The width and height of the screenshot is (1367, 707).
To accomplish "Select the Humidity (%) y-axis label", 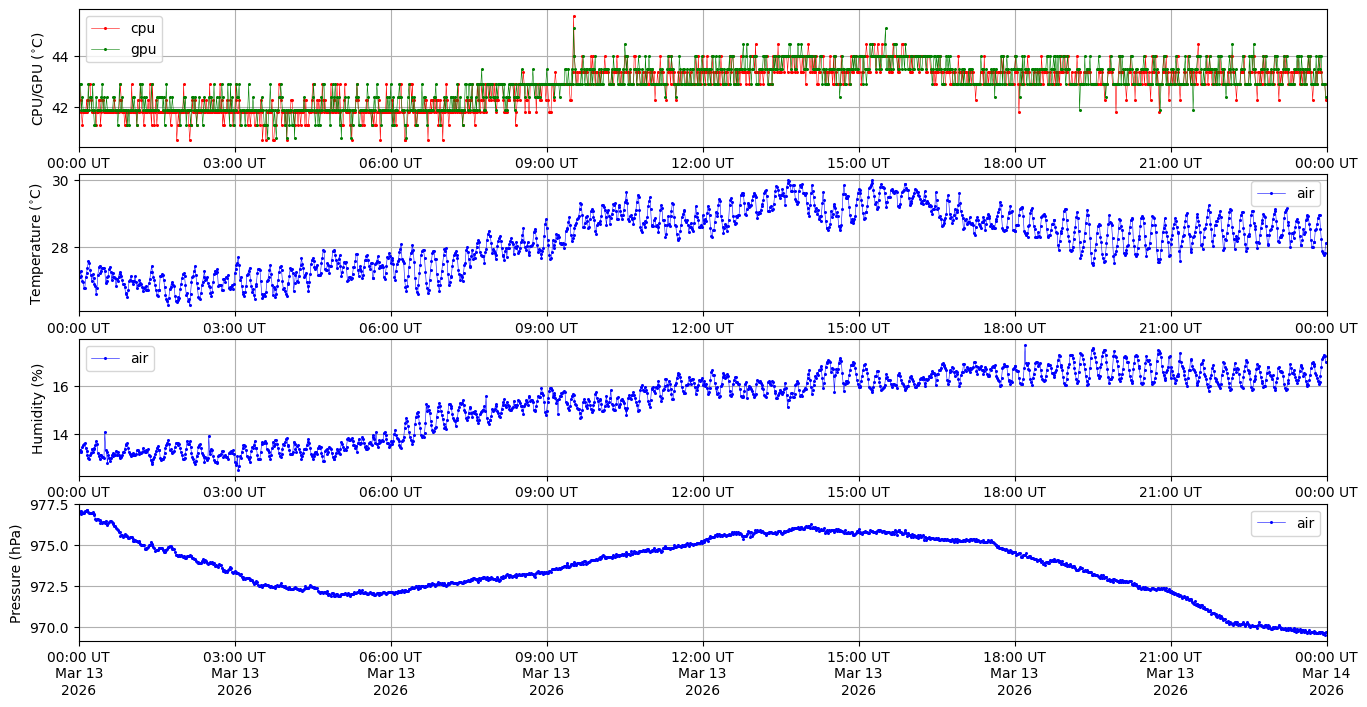I will pyautogui.click(x=38, y=408).
